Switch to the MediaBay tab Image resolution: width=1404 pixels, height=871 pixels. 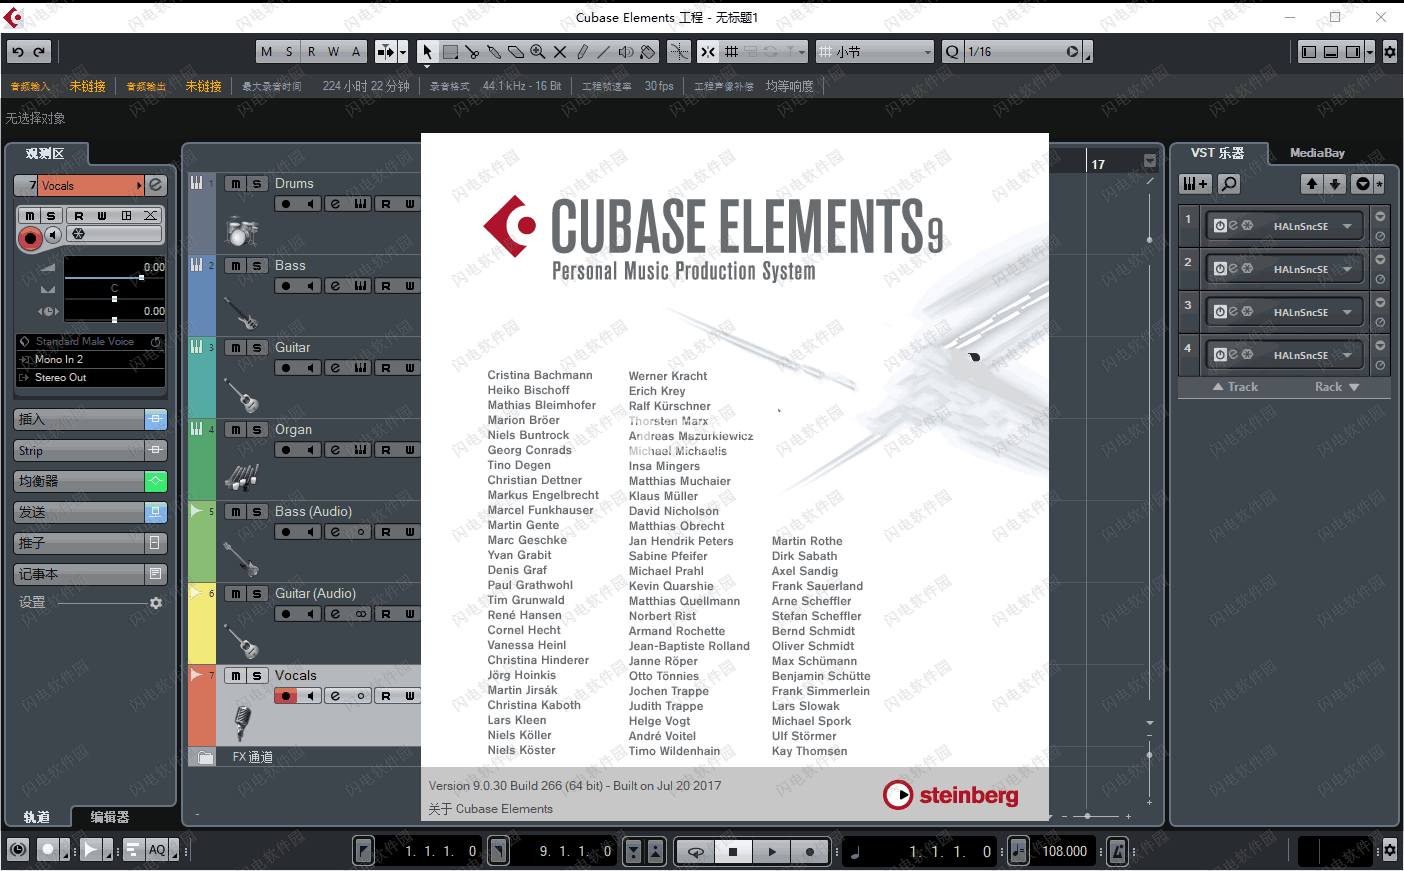click(1317, 153)
